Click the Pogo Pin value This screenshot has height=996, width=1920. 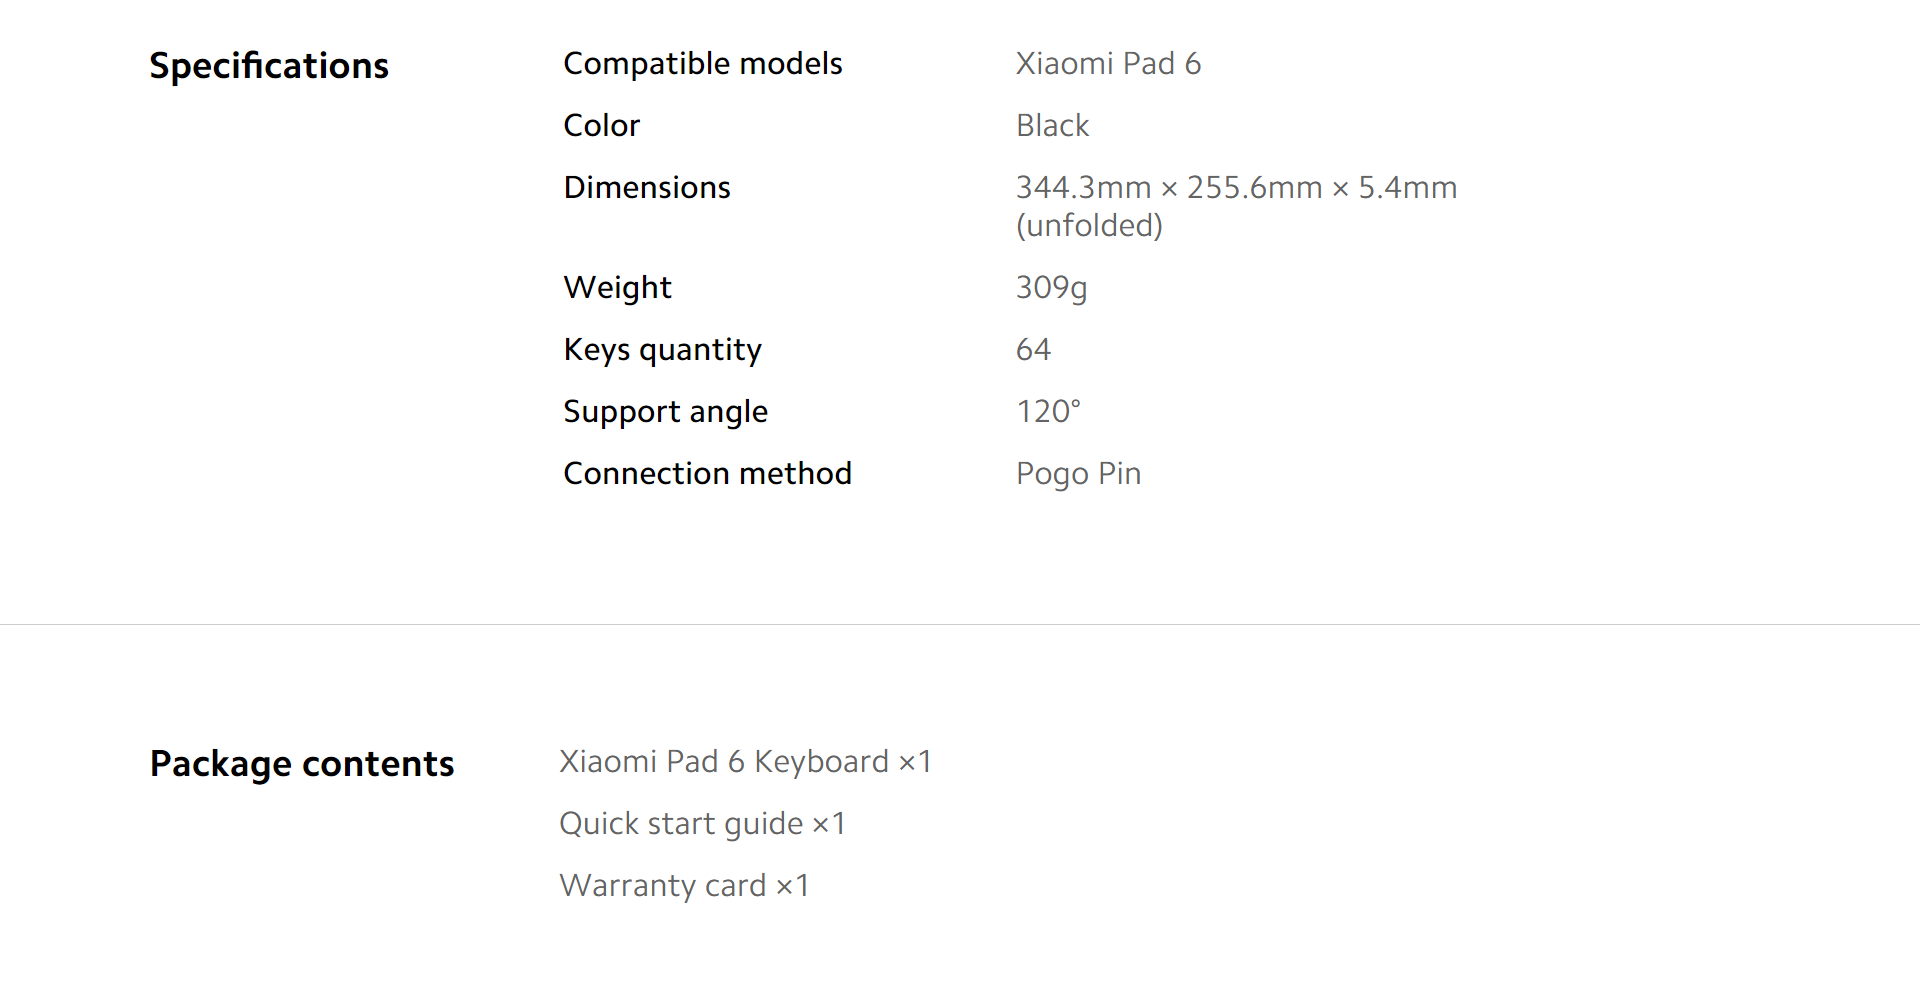tap(1078, 474)
